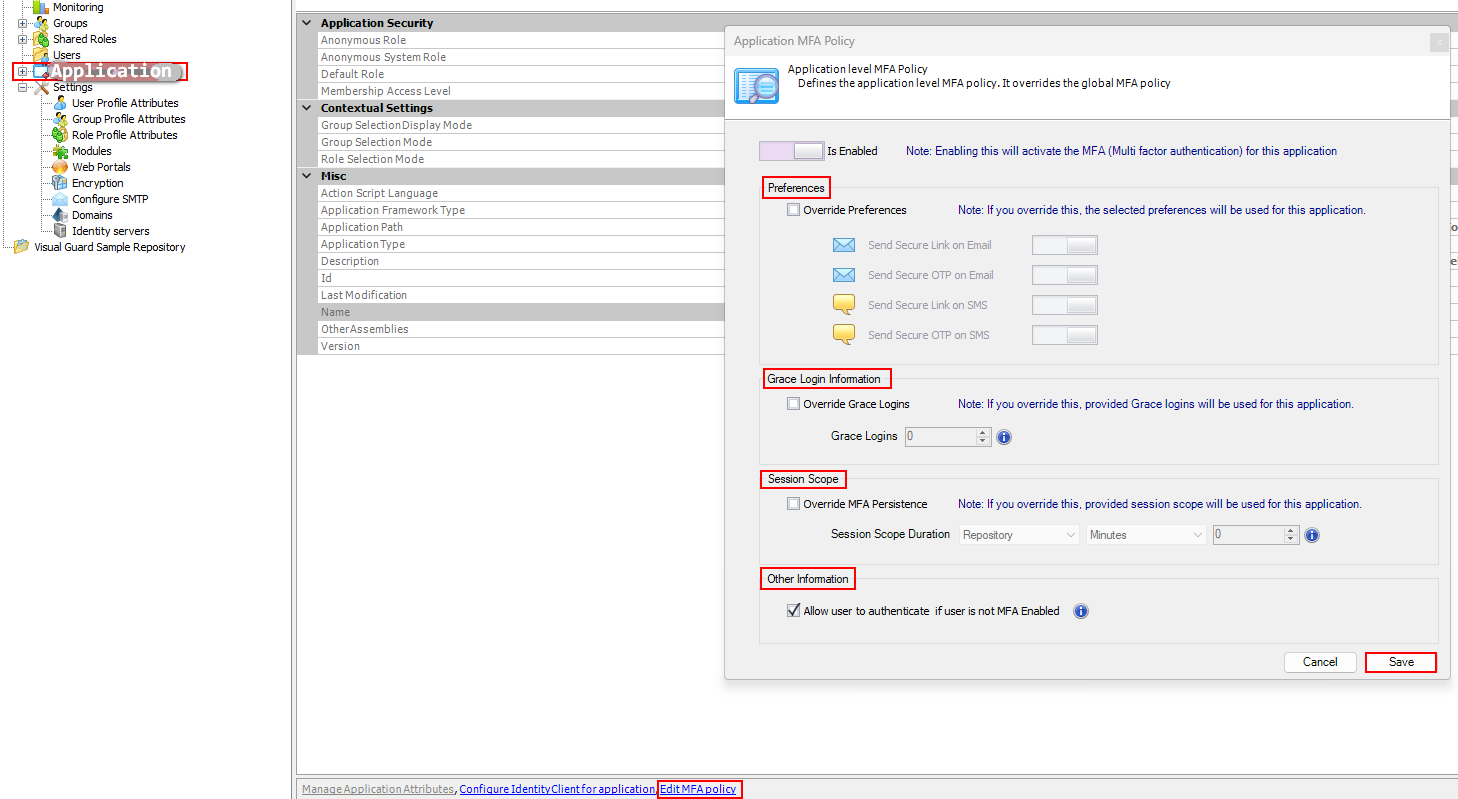Open the Minutes duration unit dropdown
This screenshot has width=1458, height=799.
tap(1146, 535)
